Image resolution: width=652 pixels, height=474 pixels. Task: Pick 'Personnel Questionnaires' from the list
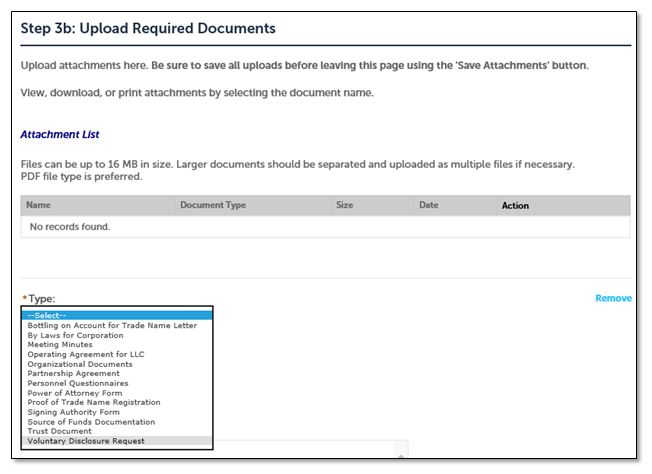pyautogui.click(x=117, y=383)
